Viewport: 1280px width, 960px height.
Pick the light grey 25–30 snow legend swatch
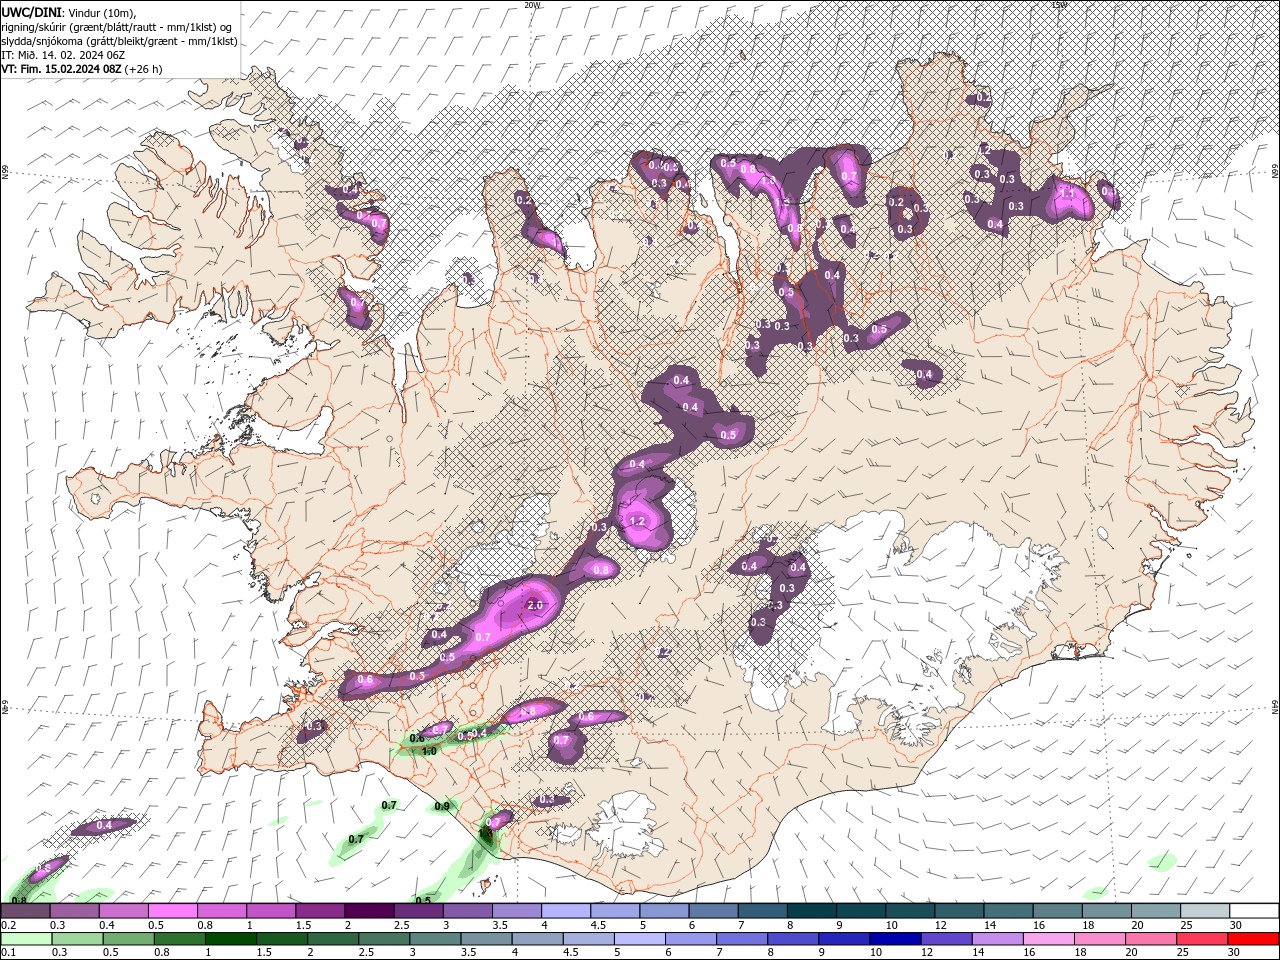click(x=1205, y=910)
